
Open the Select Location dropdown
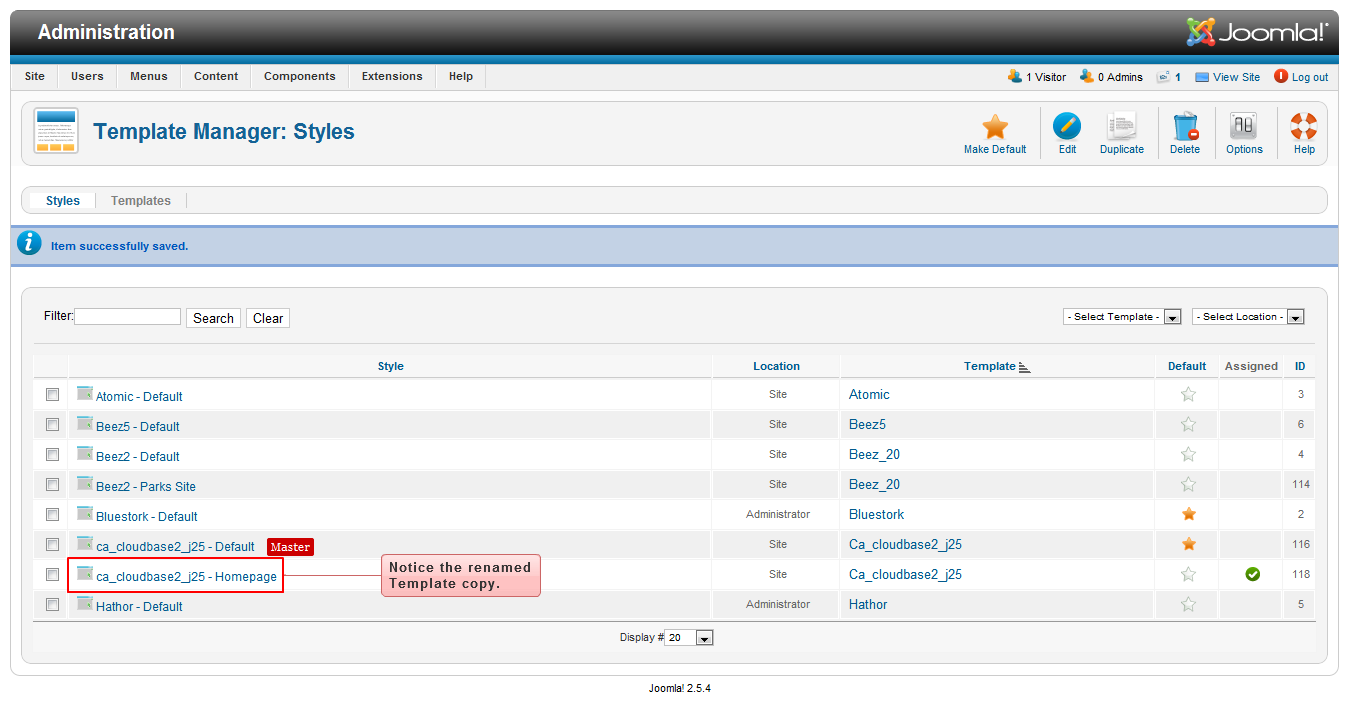click(x=1248, y=317)
